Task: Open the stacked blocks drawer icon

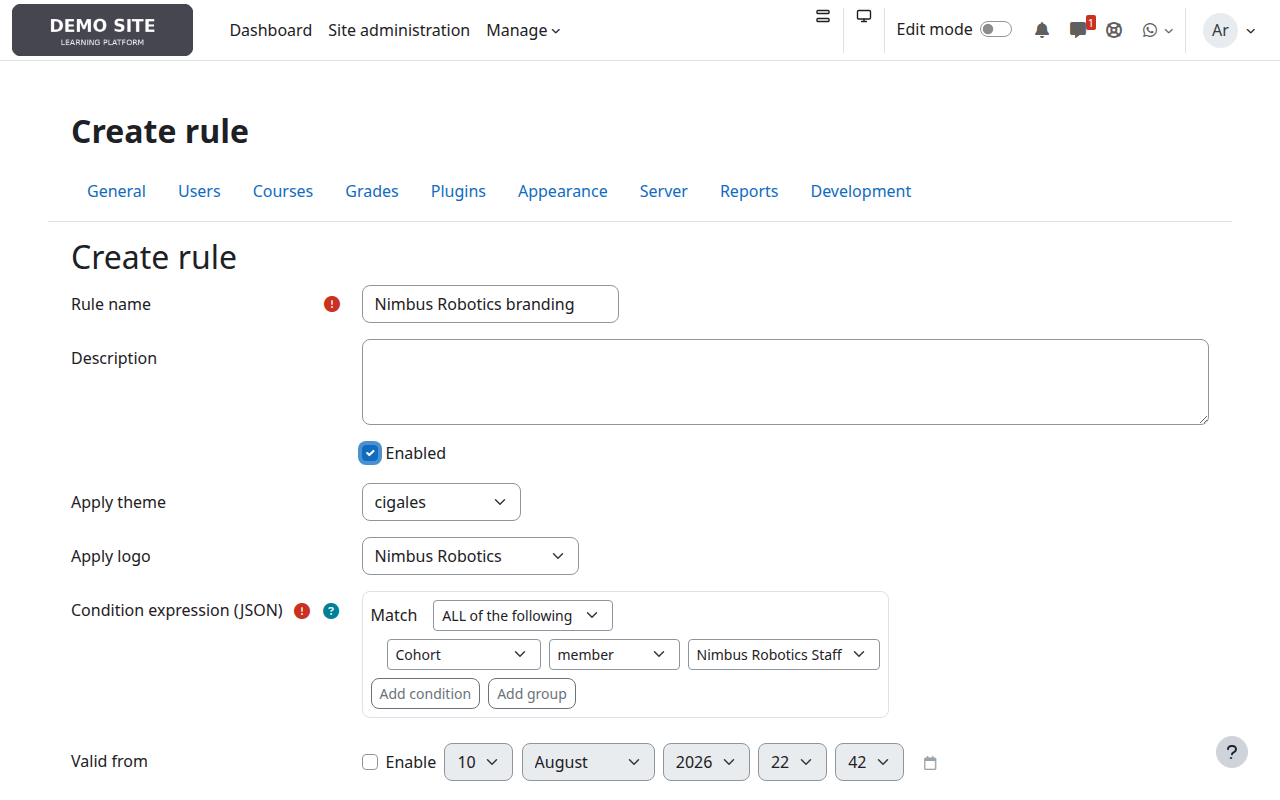Action: [823, 16]
